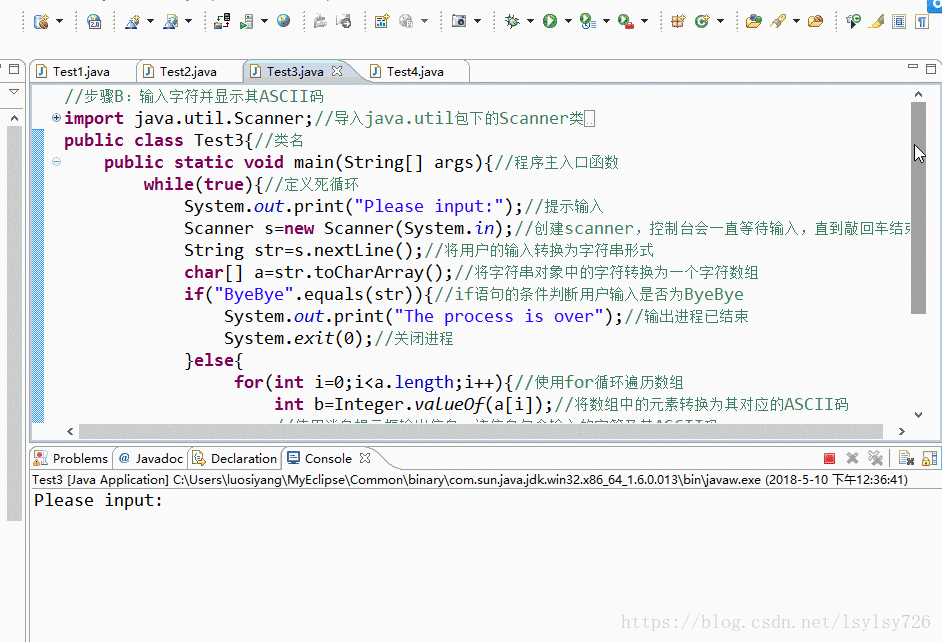The width and height of the screenshot is (942, 642).
Task: Toggle the Scroll Lock console icon
Action: point(929,458)
